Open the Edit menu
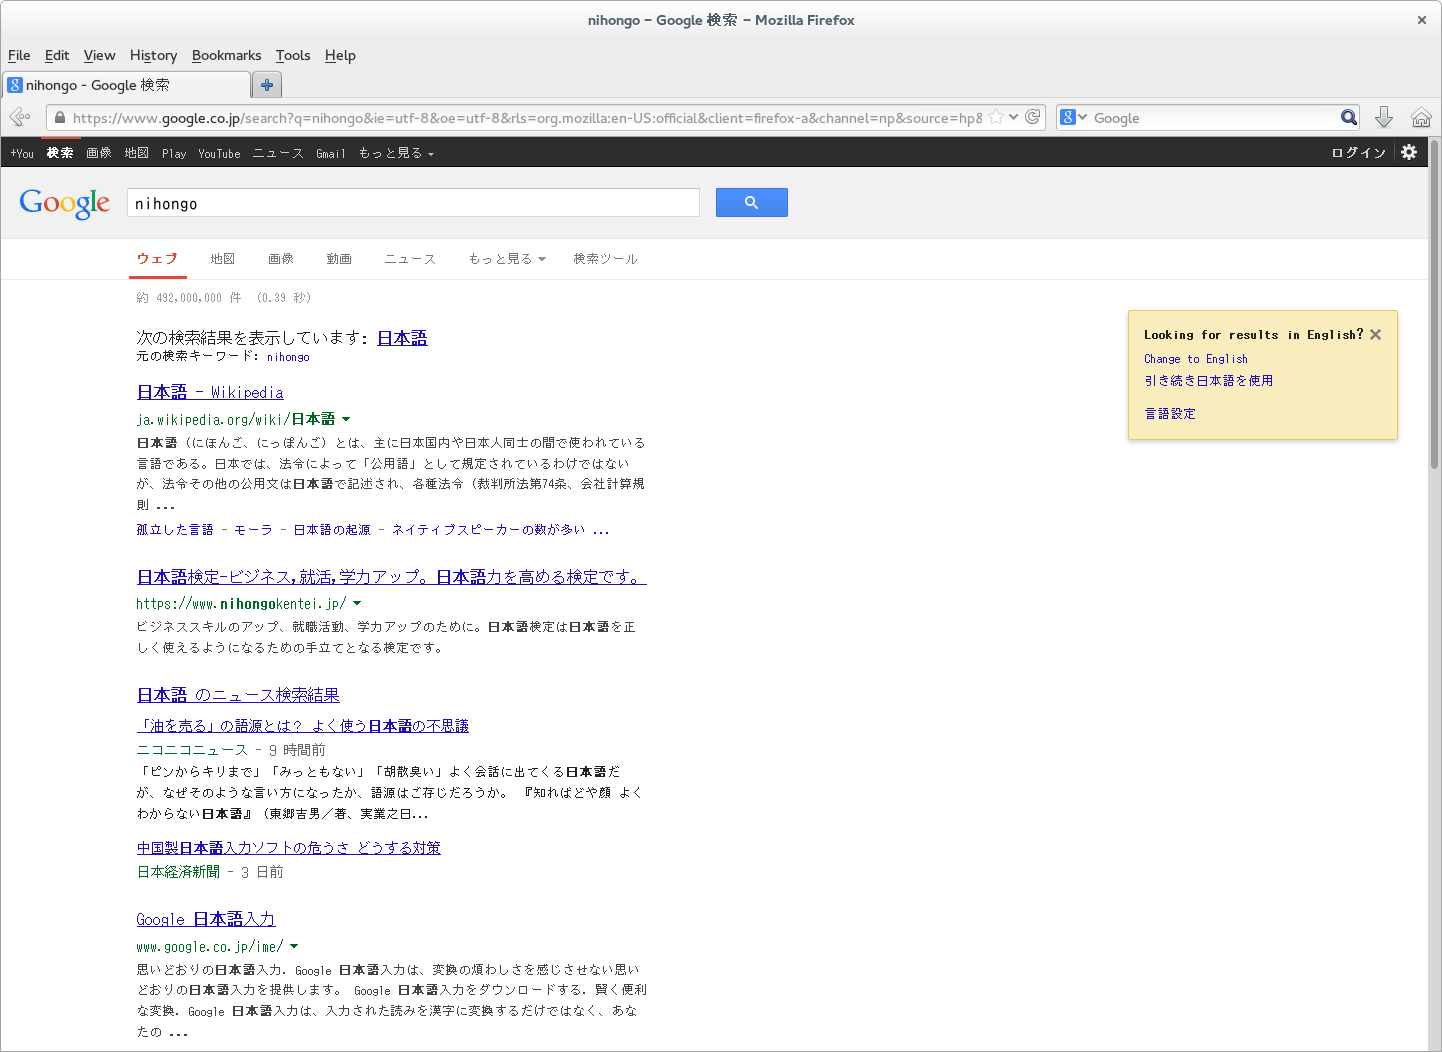 coord(57,55)
